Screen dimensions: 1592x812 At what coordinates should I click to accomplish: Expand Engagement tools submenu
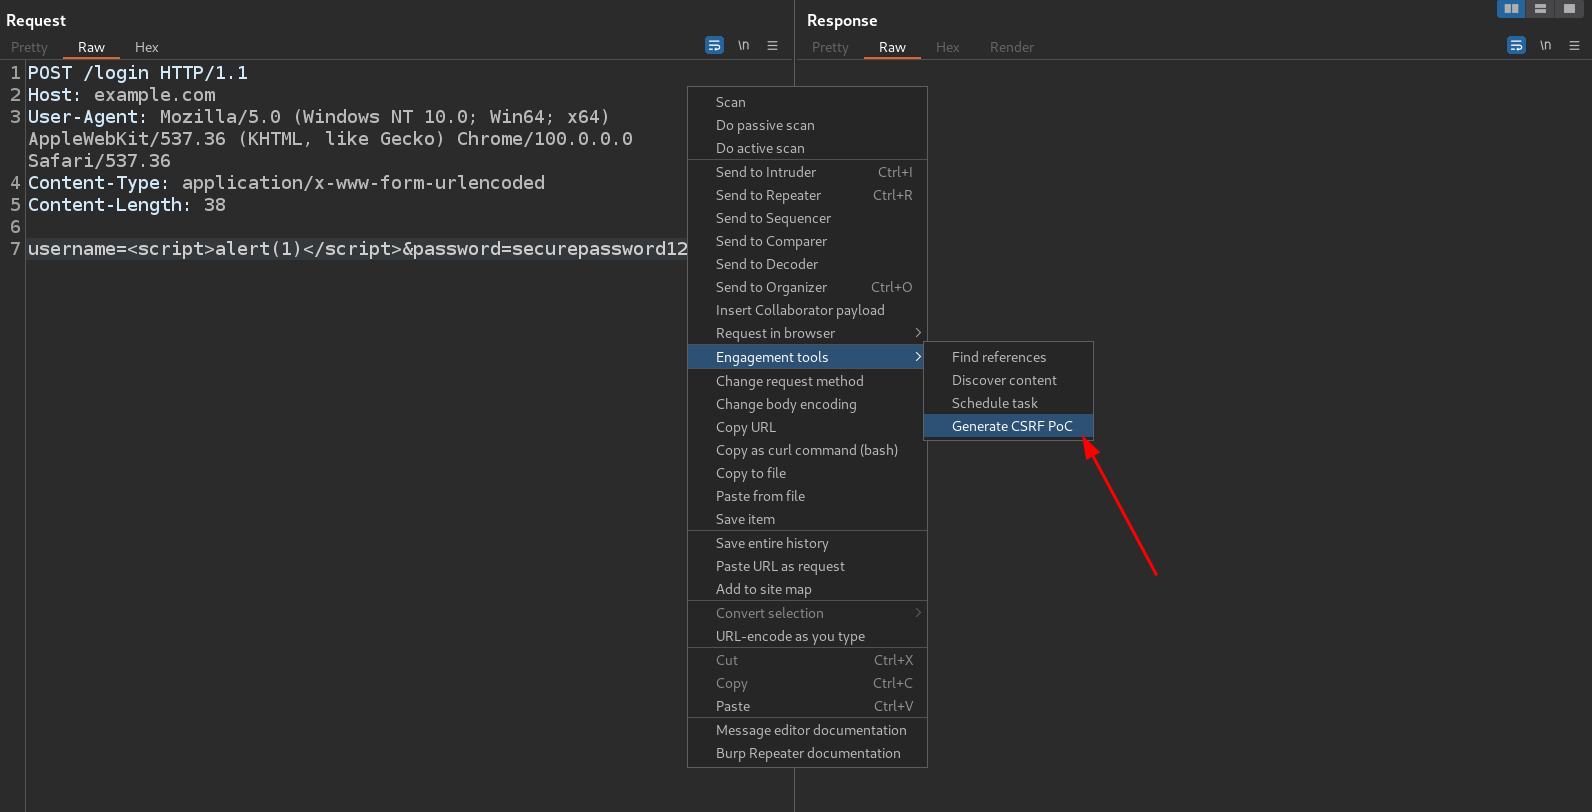(807, 357)
